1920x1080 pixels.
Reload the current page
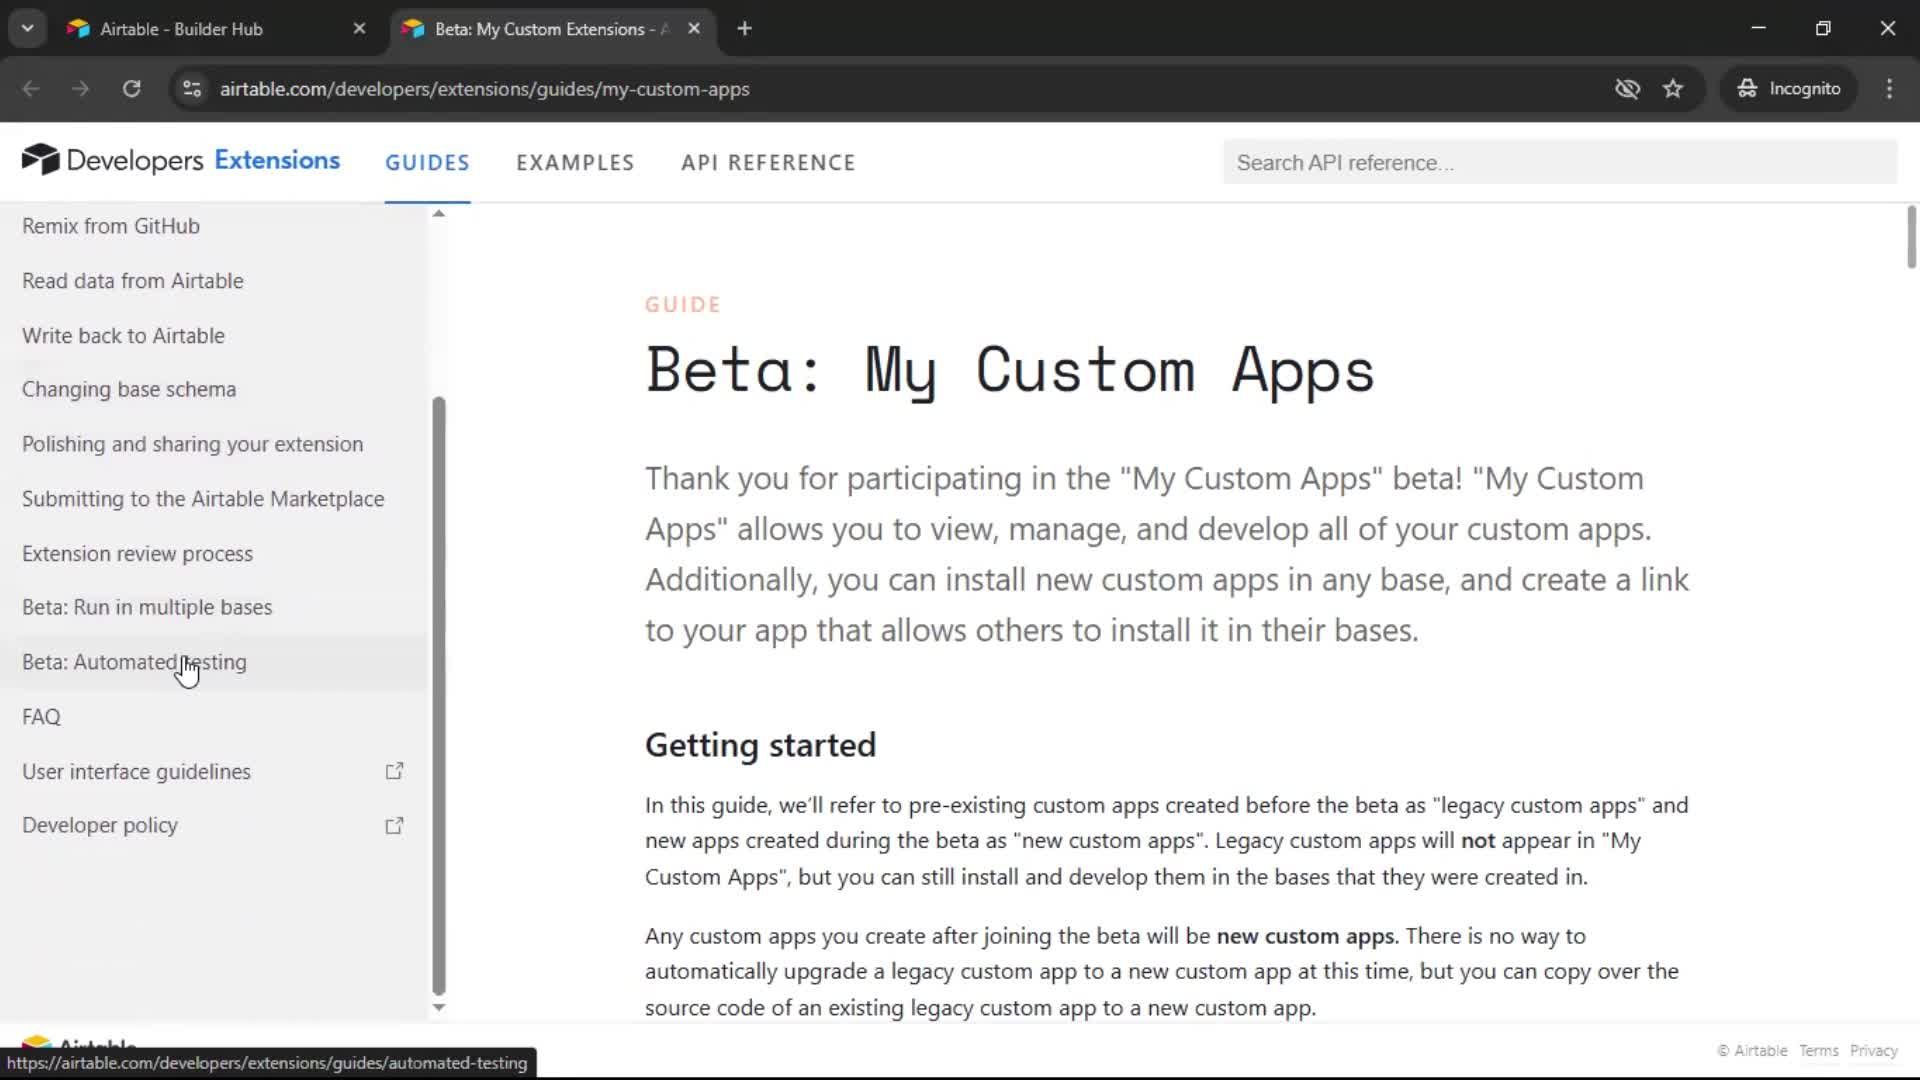click(131, 89)
